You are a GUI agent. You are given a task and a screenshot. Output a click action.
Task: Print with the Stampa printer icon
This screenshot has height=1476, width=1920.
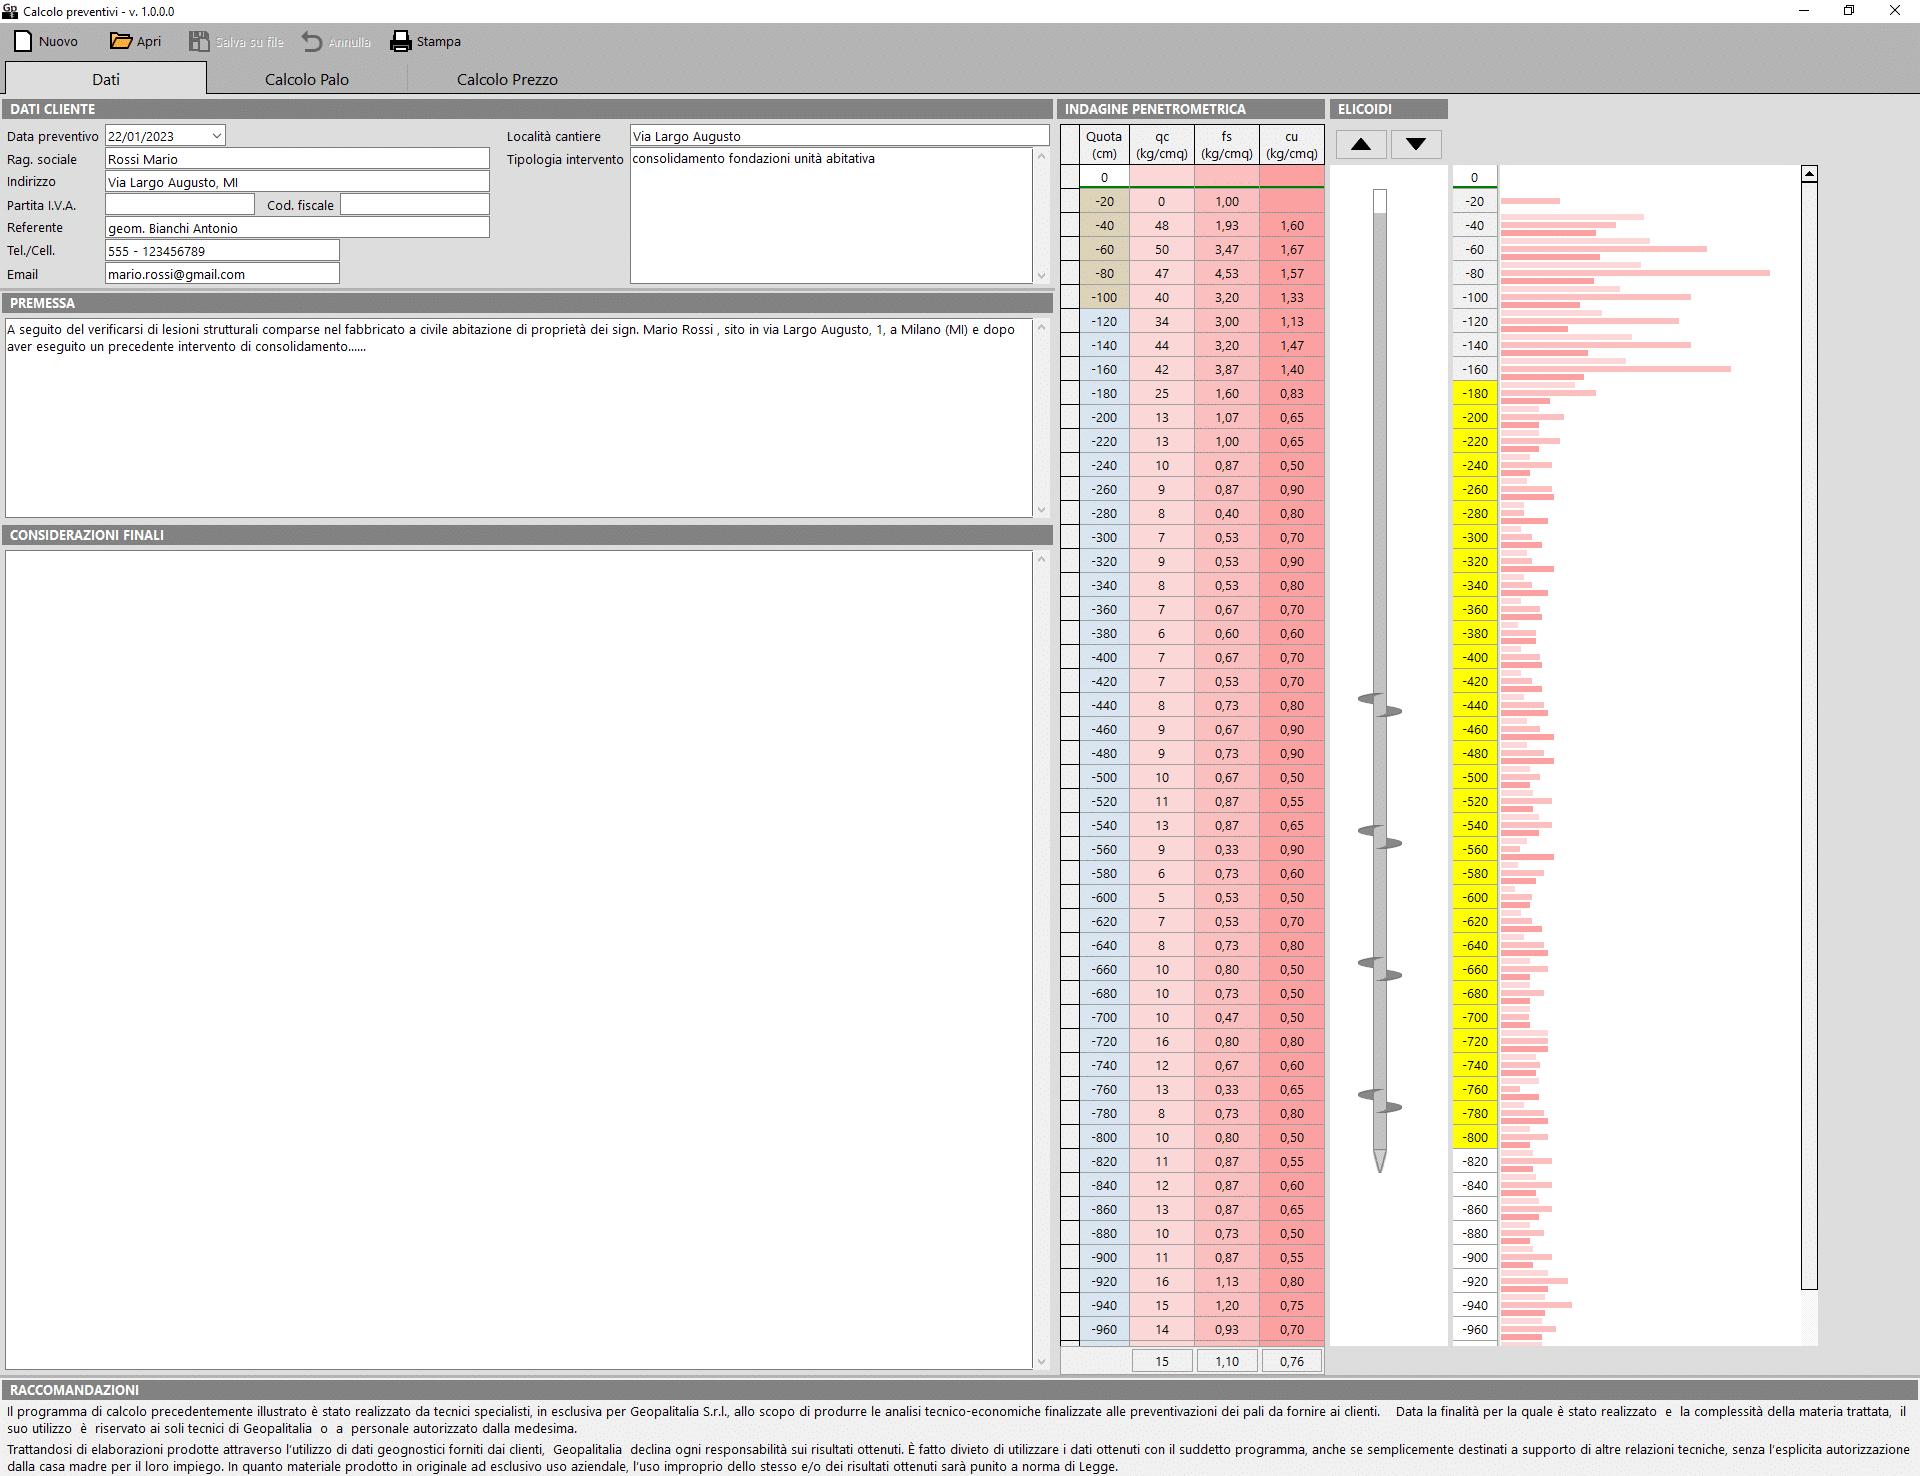click(401, 41)
